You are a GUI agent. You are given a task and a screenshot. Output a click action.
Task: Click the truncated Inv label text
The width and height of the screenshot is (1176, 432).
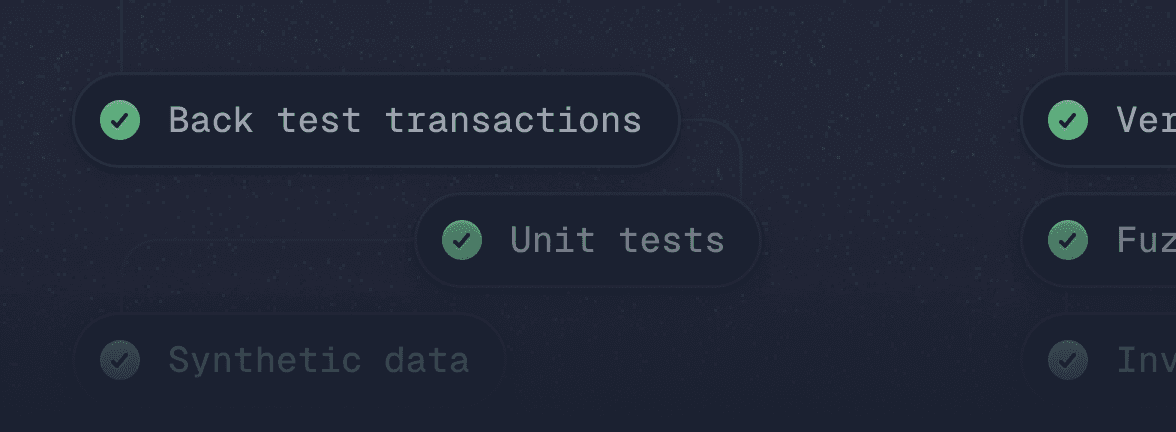click(1145, 360)
